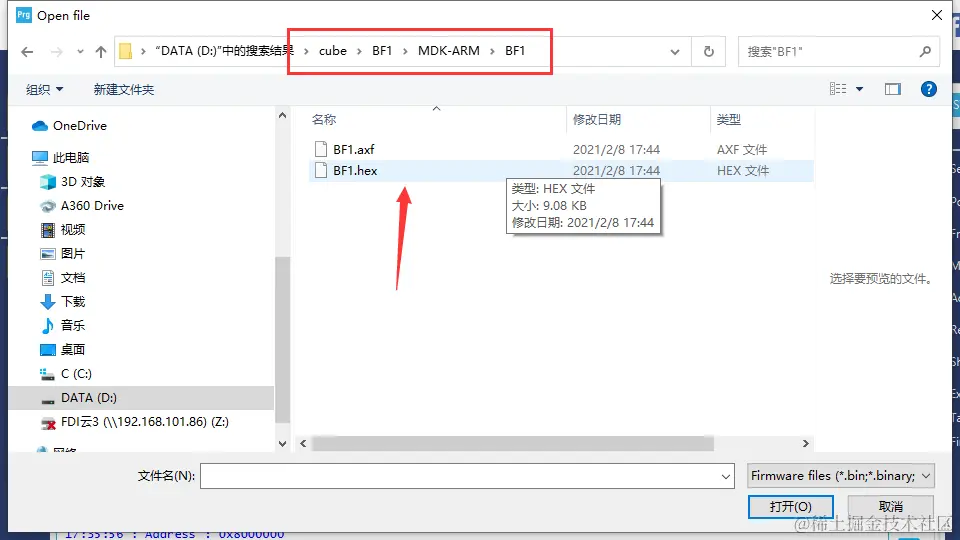Click the 取消 button

(x=890, y=507)
